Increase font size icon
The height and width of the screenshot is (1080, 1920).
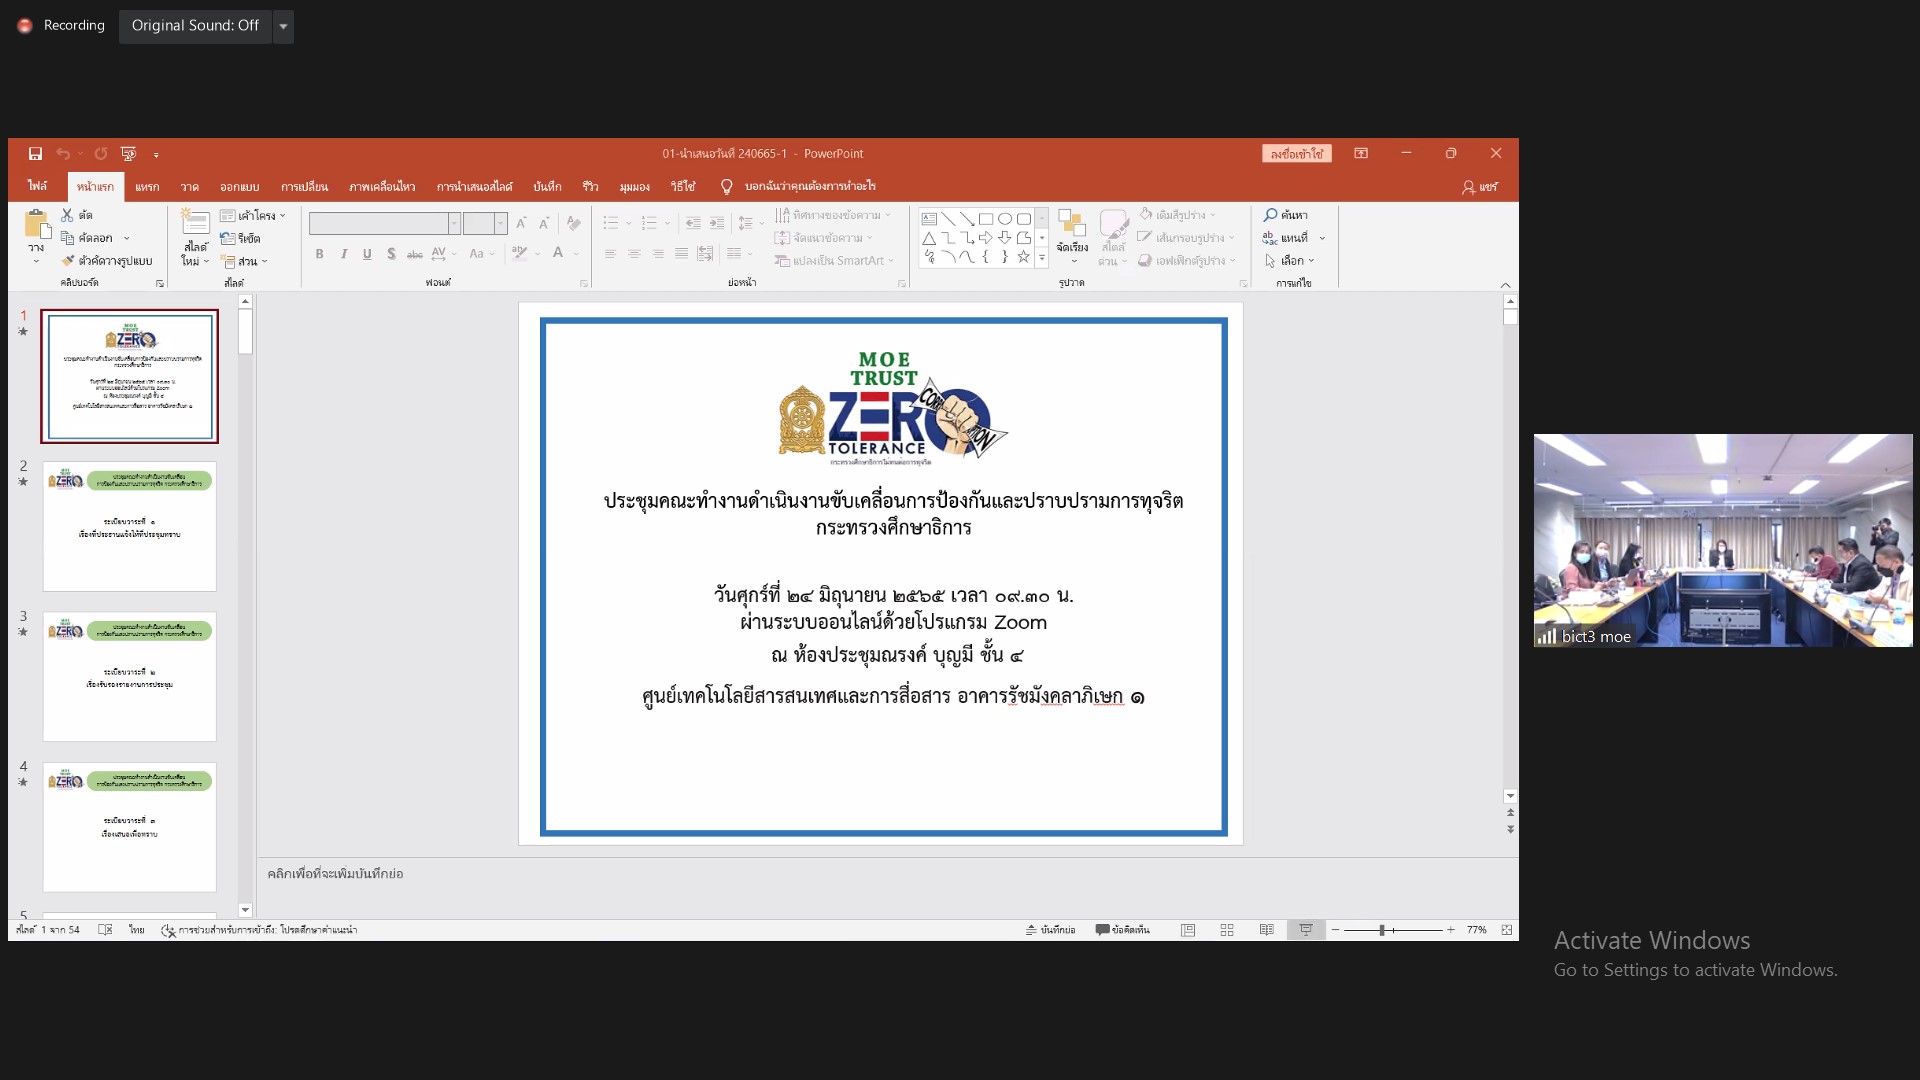(521, 223)
